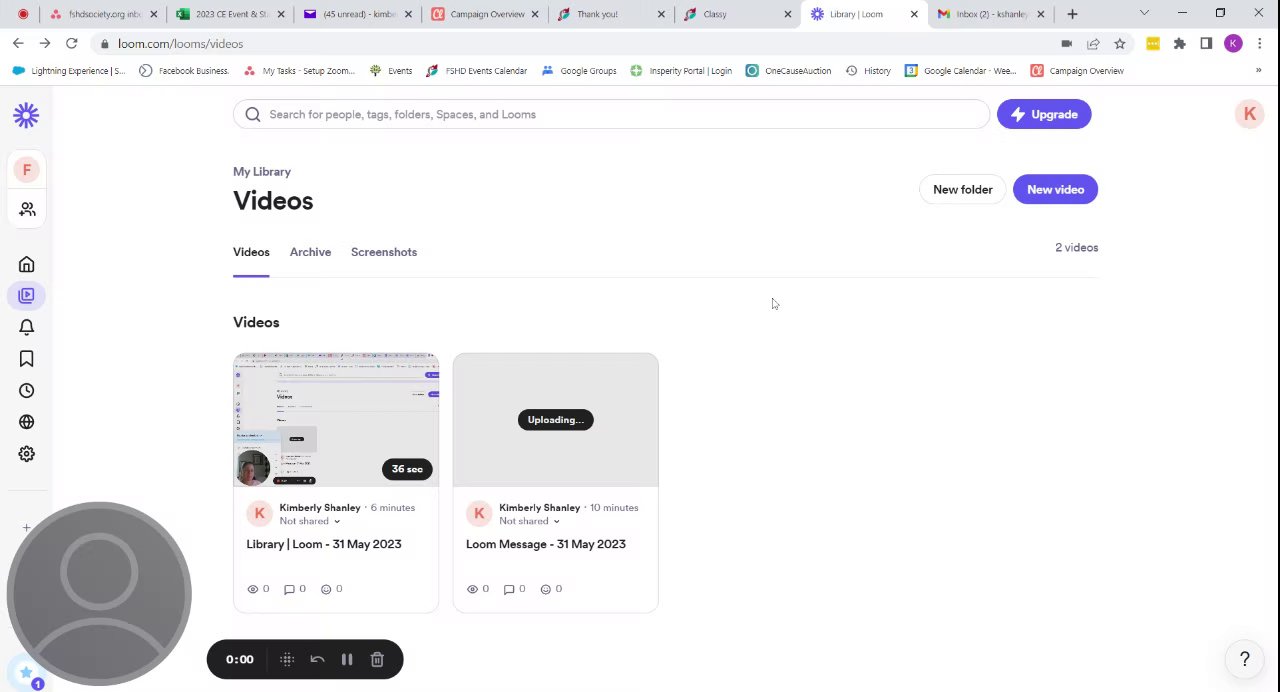The height and width of the screenshot is (692, 1280).
Task: Open the 36 sec video thumbnail
Action: [x=336, y=420]
